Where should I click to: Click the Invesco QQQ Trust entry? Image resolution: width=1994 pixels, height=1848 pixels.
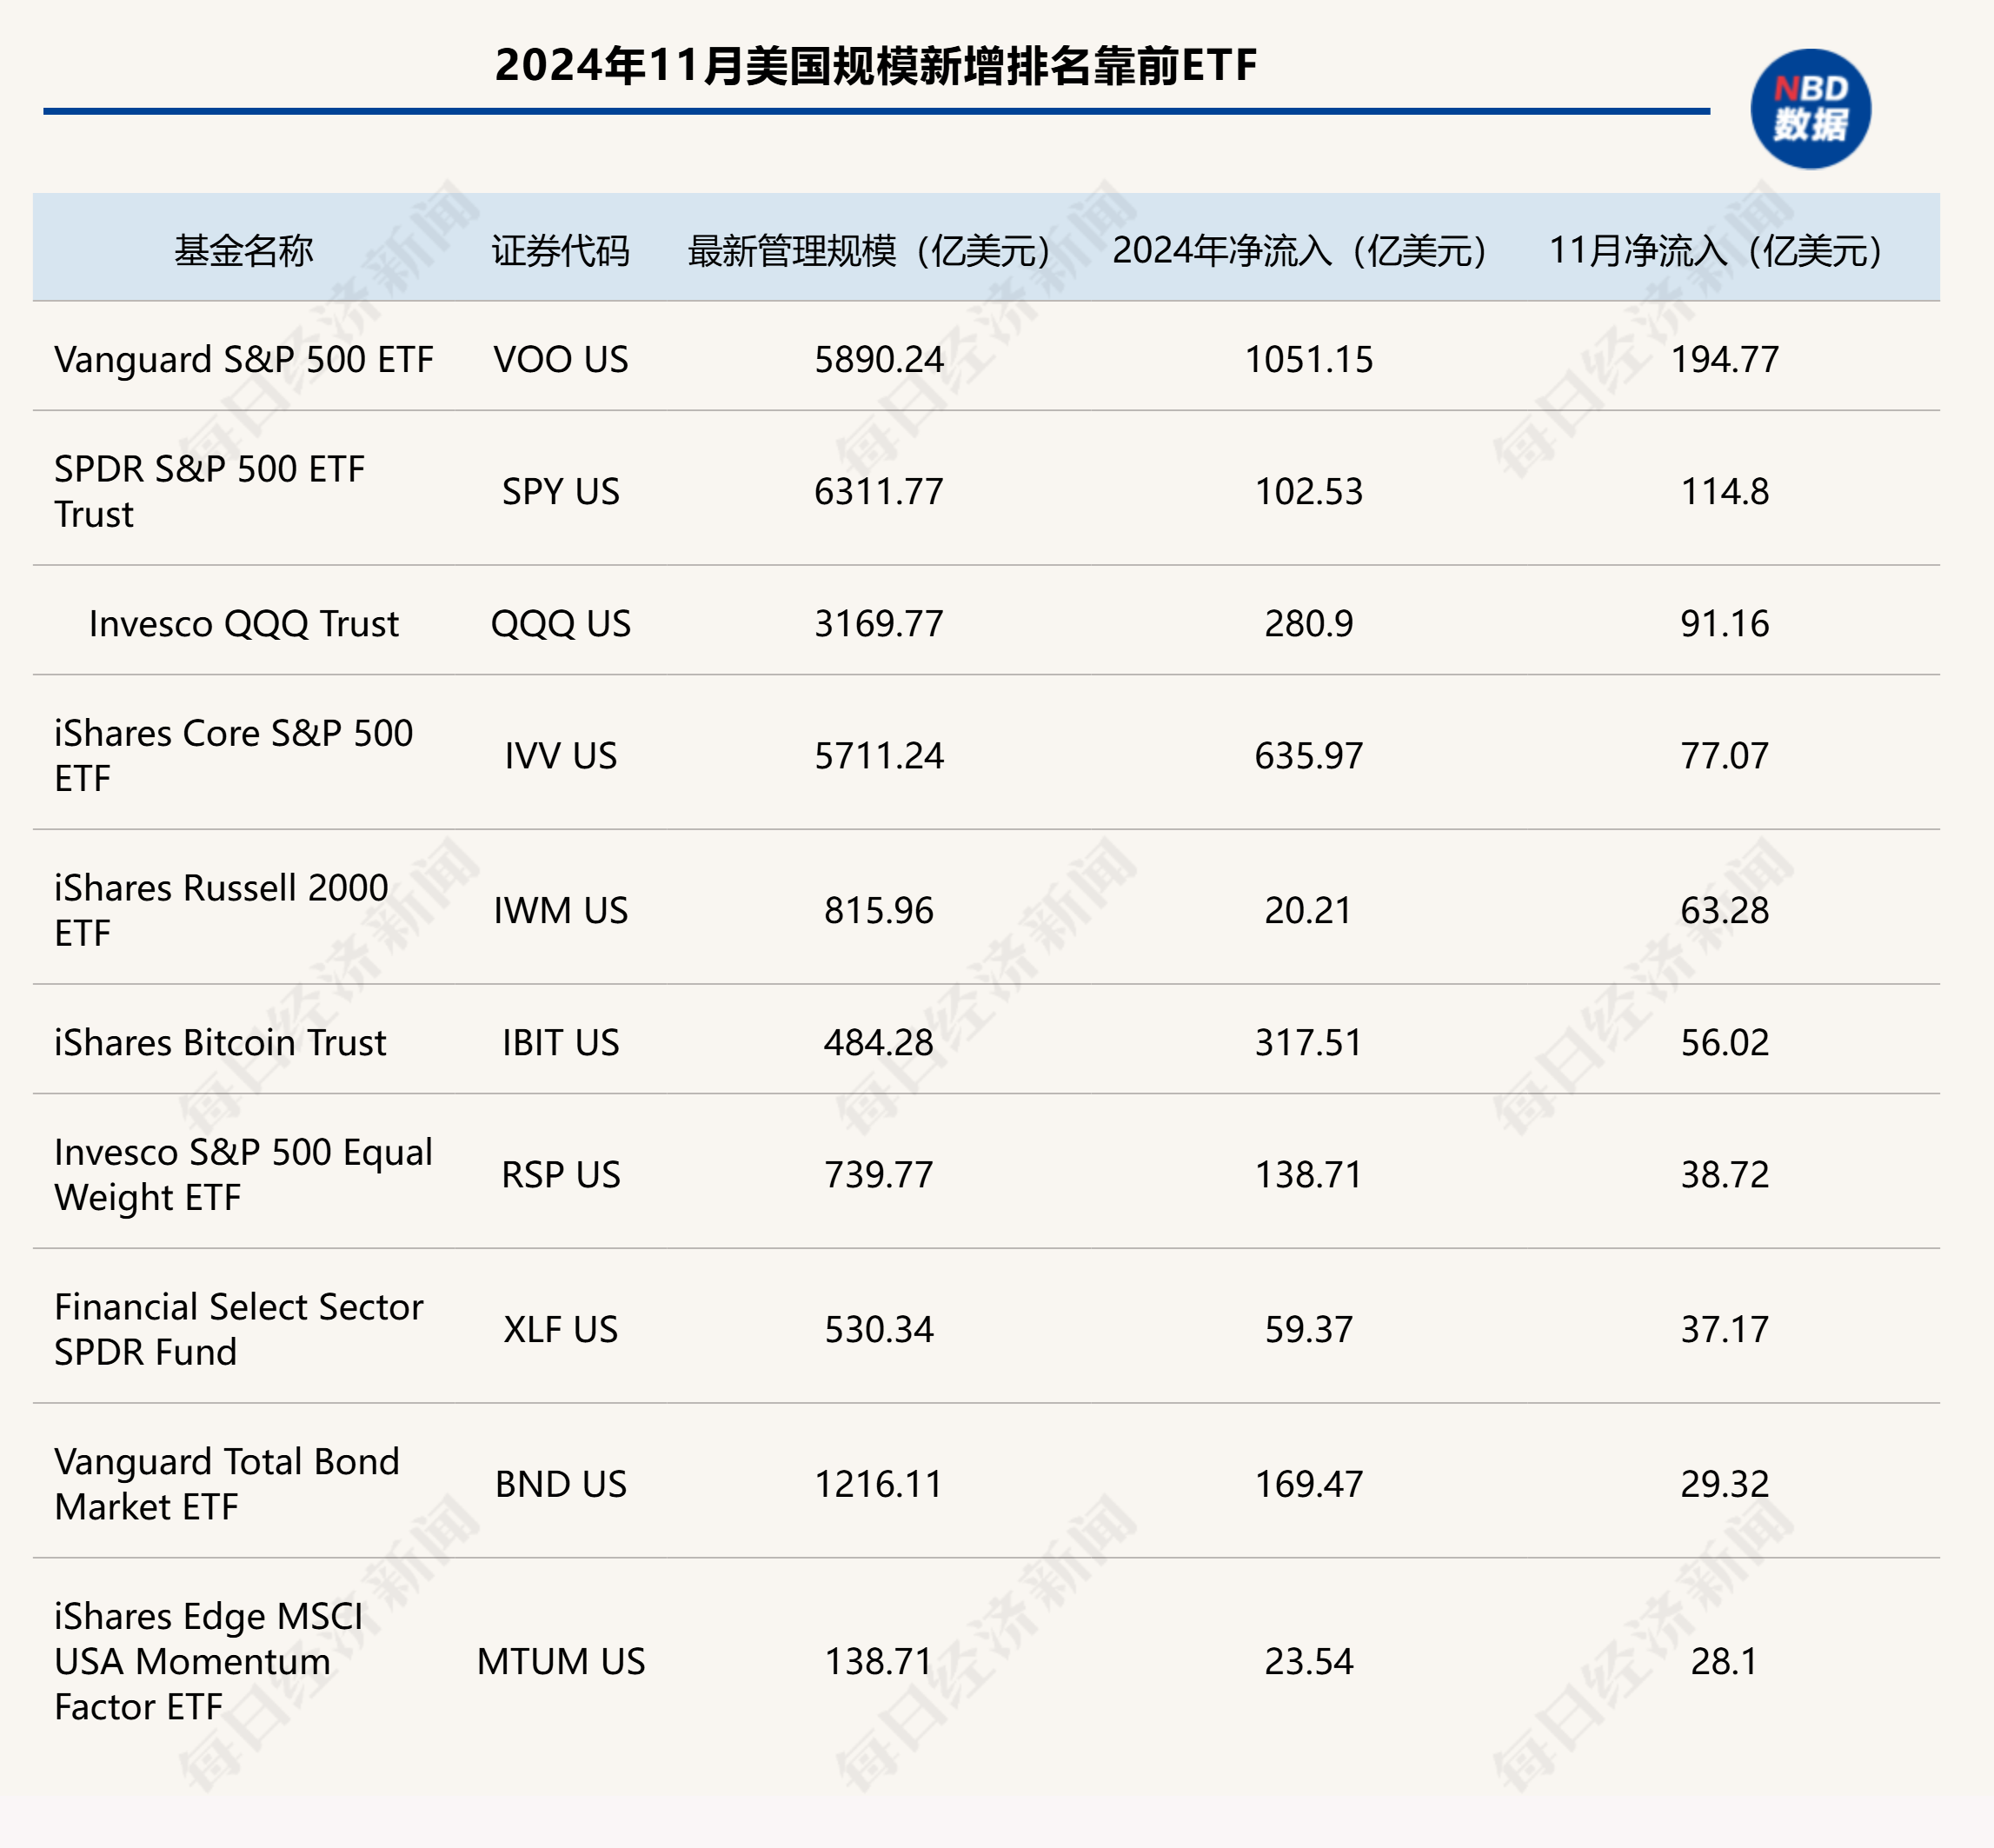pos(242,622)
